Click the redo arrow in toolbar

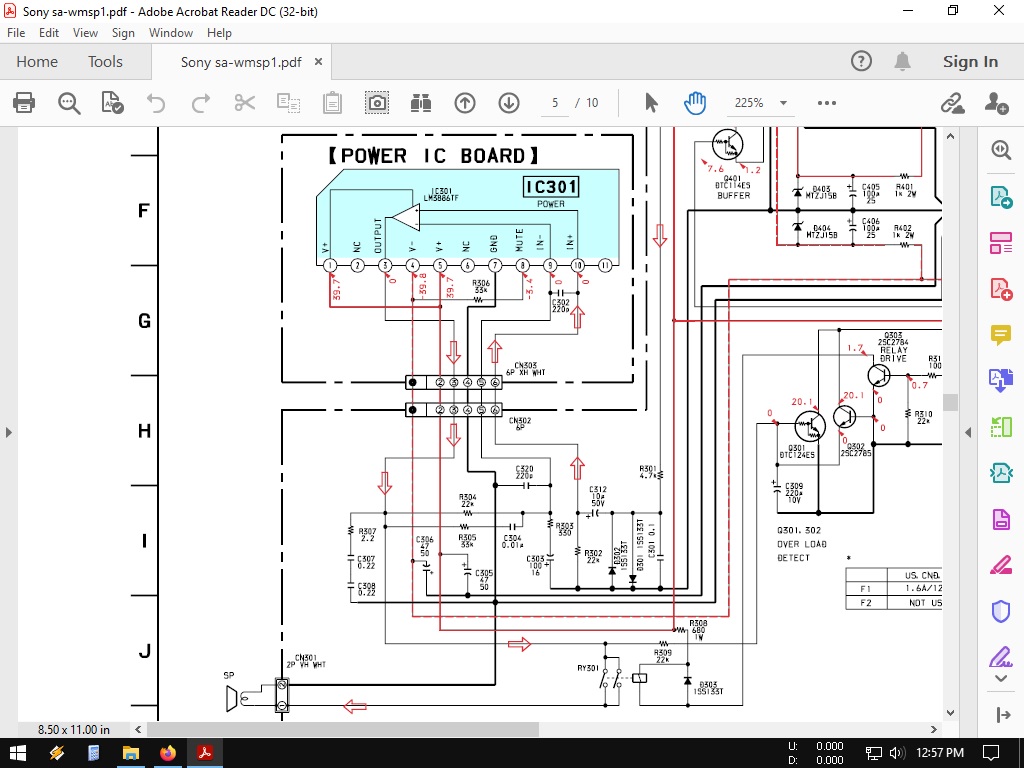tap(200, 103)
